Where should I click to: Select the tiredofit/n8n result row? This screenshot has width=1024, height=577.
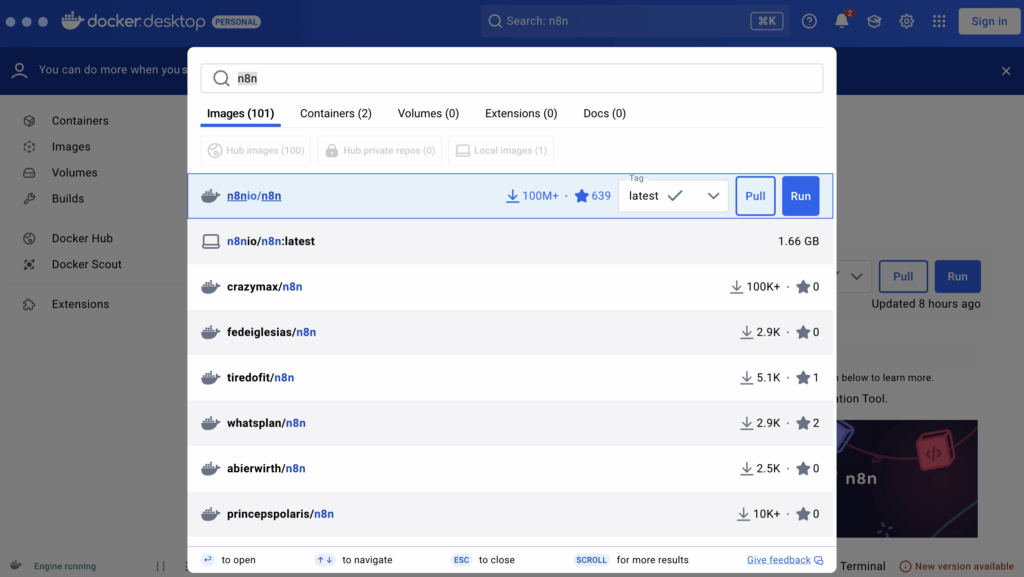[x=511, y=378]
